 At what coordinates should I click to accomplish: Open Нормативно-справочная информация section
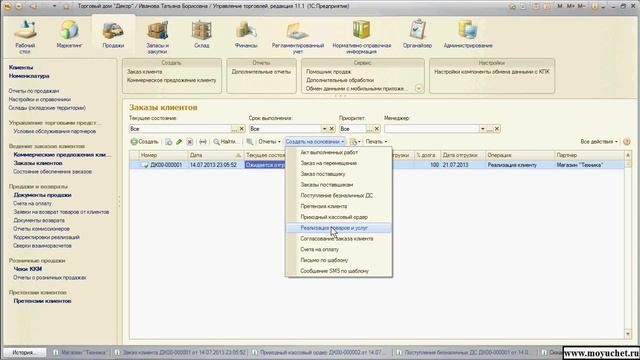(x=362, y=37)
